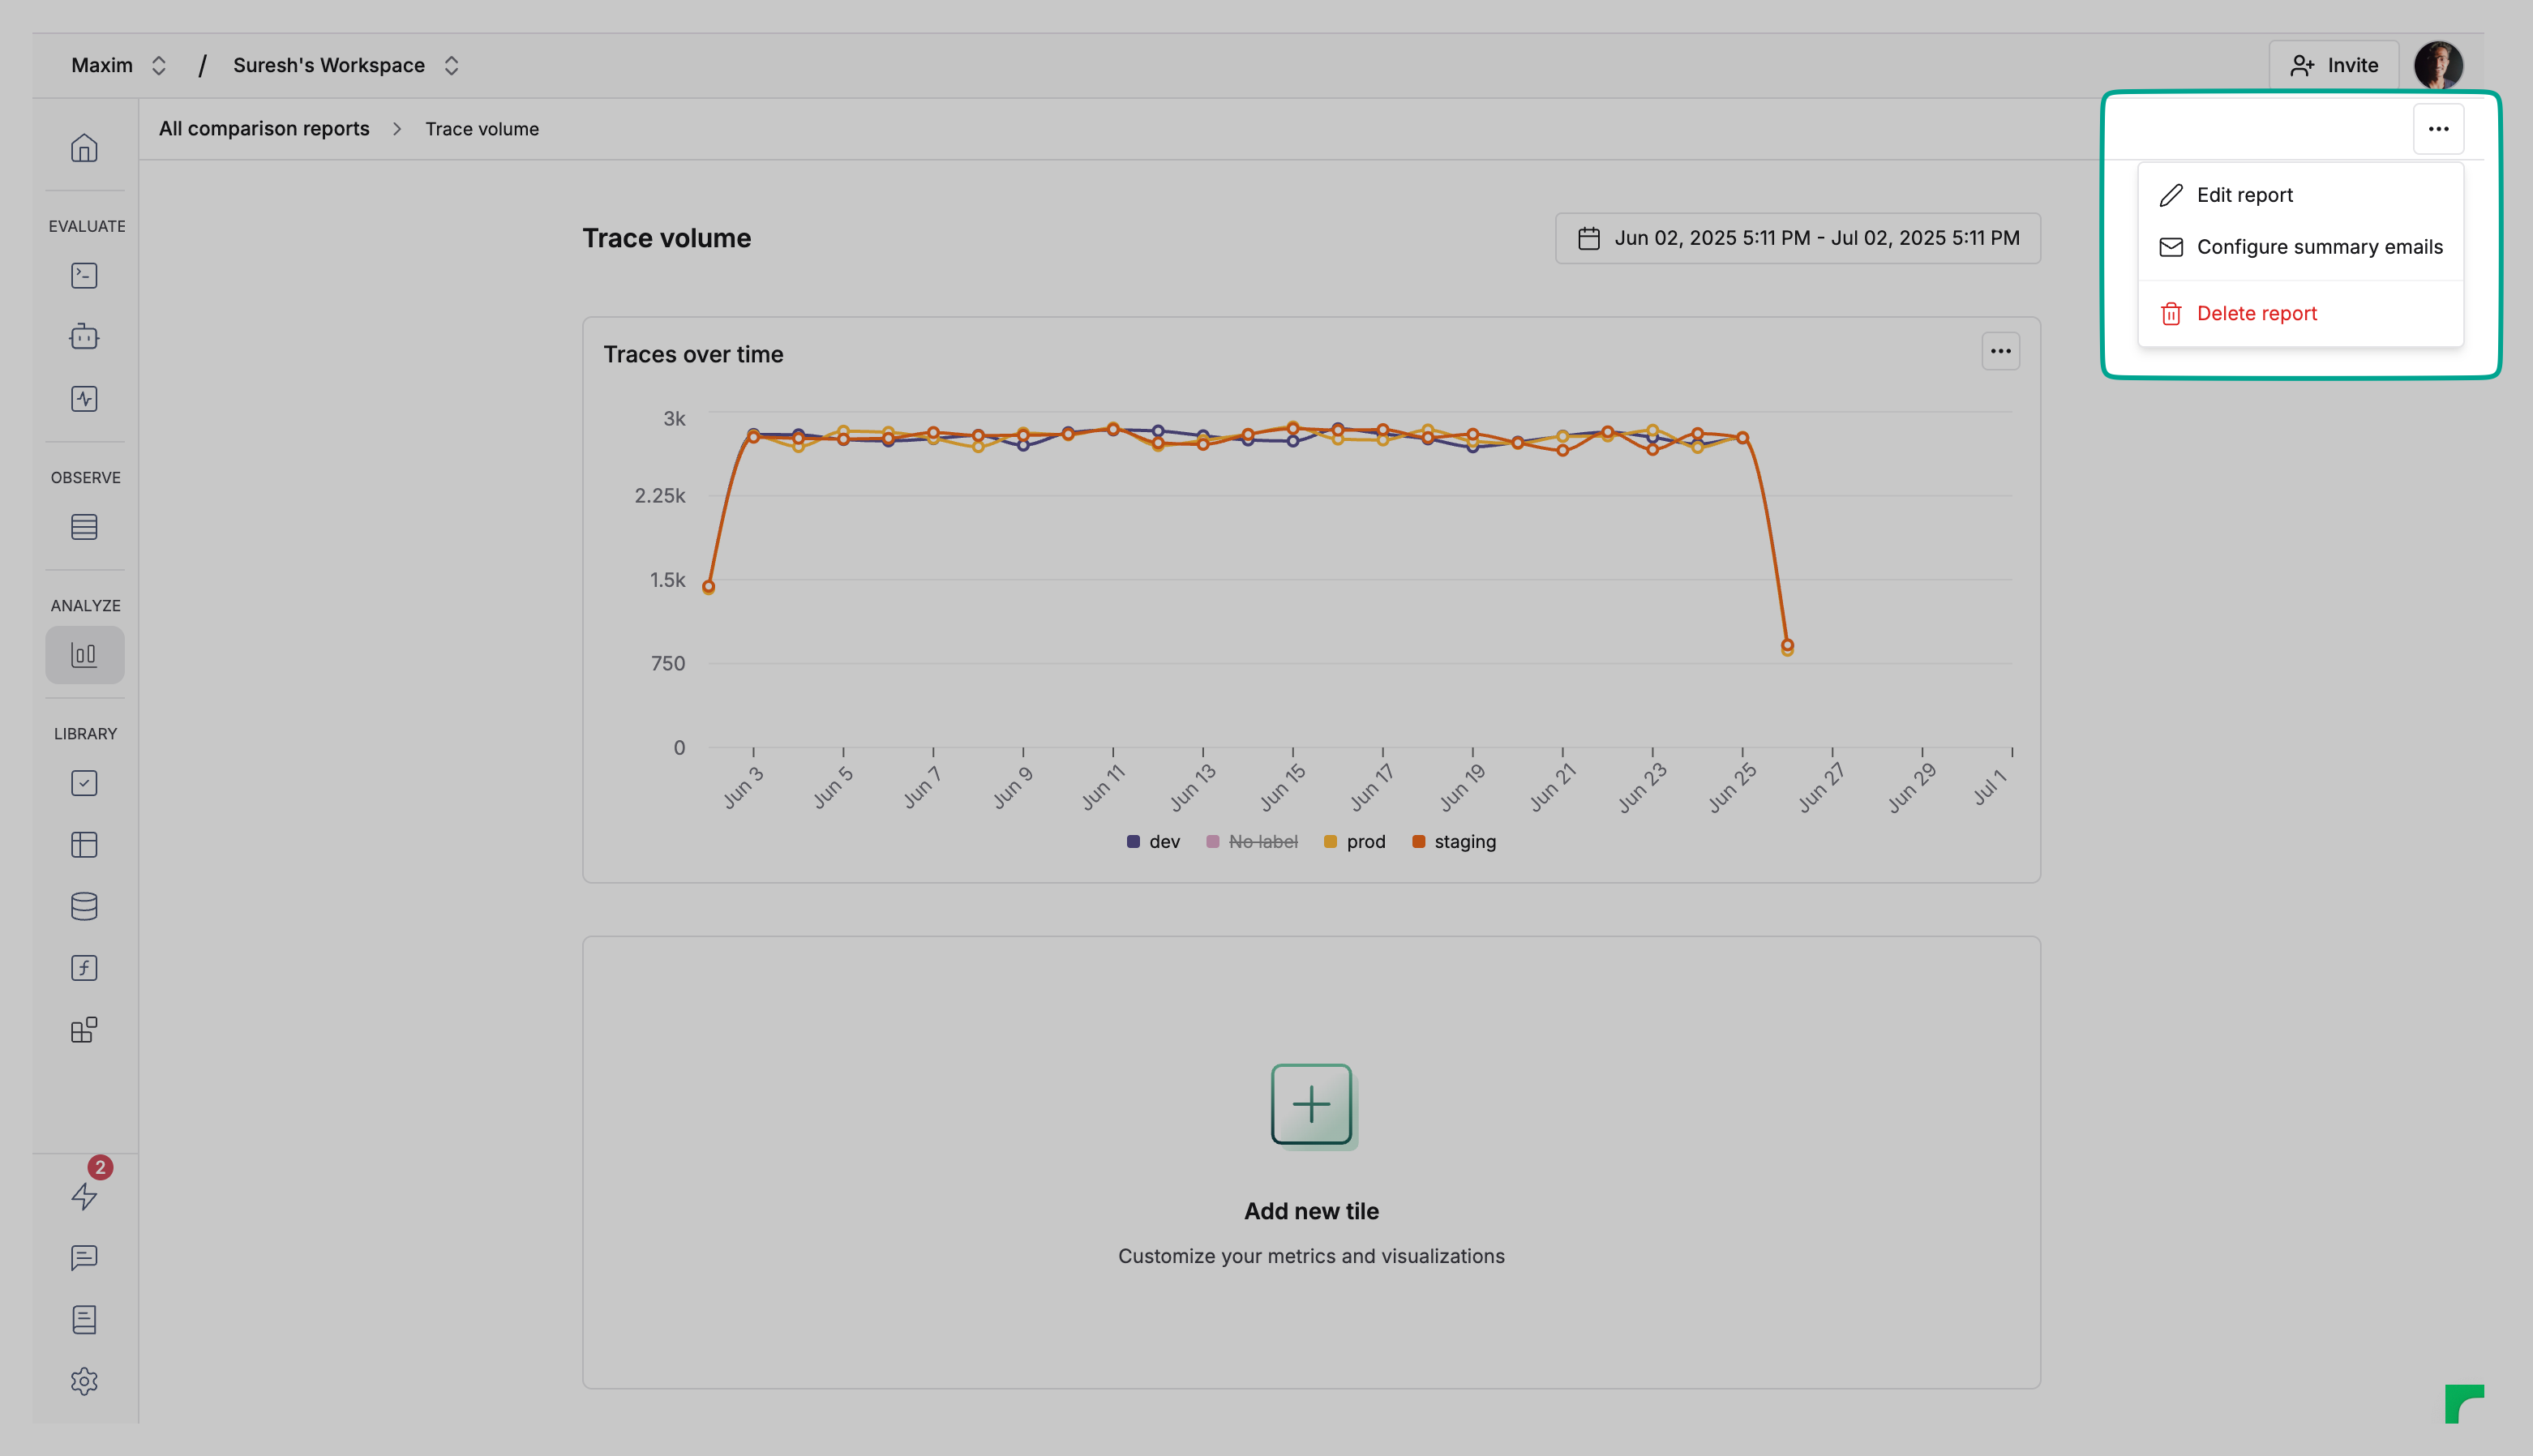Go to All comparison reports breadcrumb
The image size is (2533, 1456).
264,129
